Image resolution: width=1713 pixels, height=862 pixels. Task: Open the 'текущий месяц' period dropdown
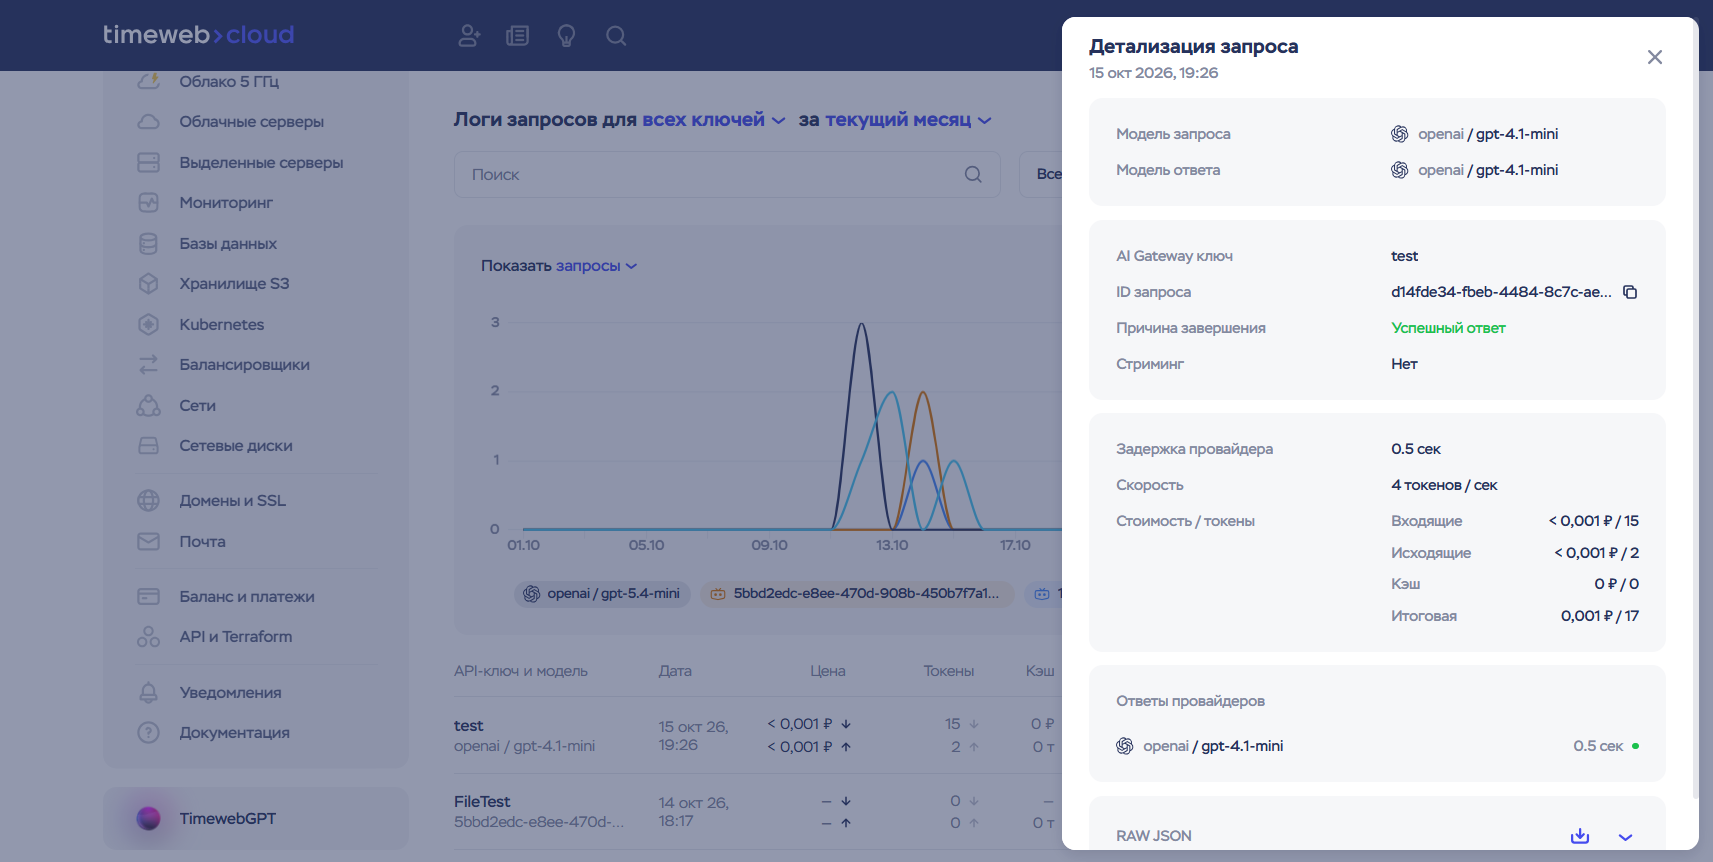(908, 120)
